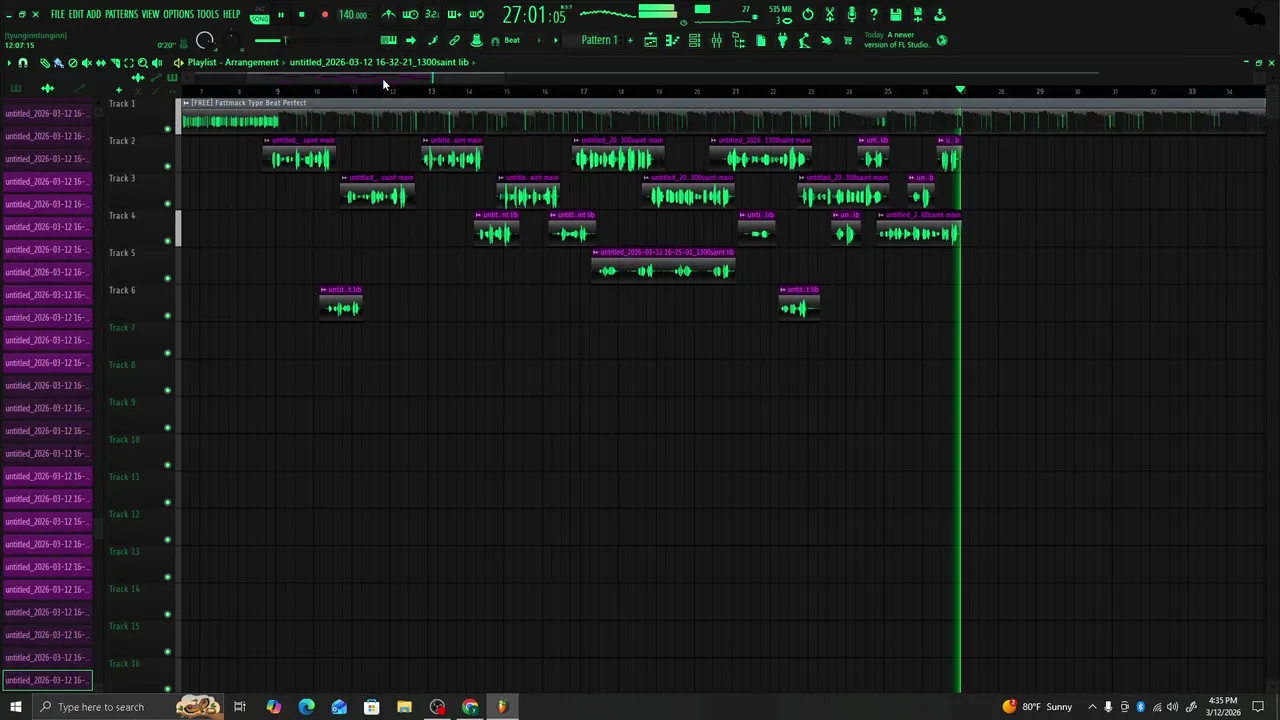Open the Piano roll icon

point(672,41)
